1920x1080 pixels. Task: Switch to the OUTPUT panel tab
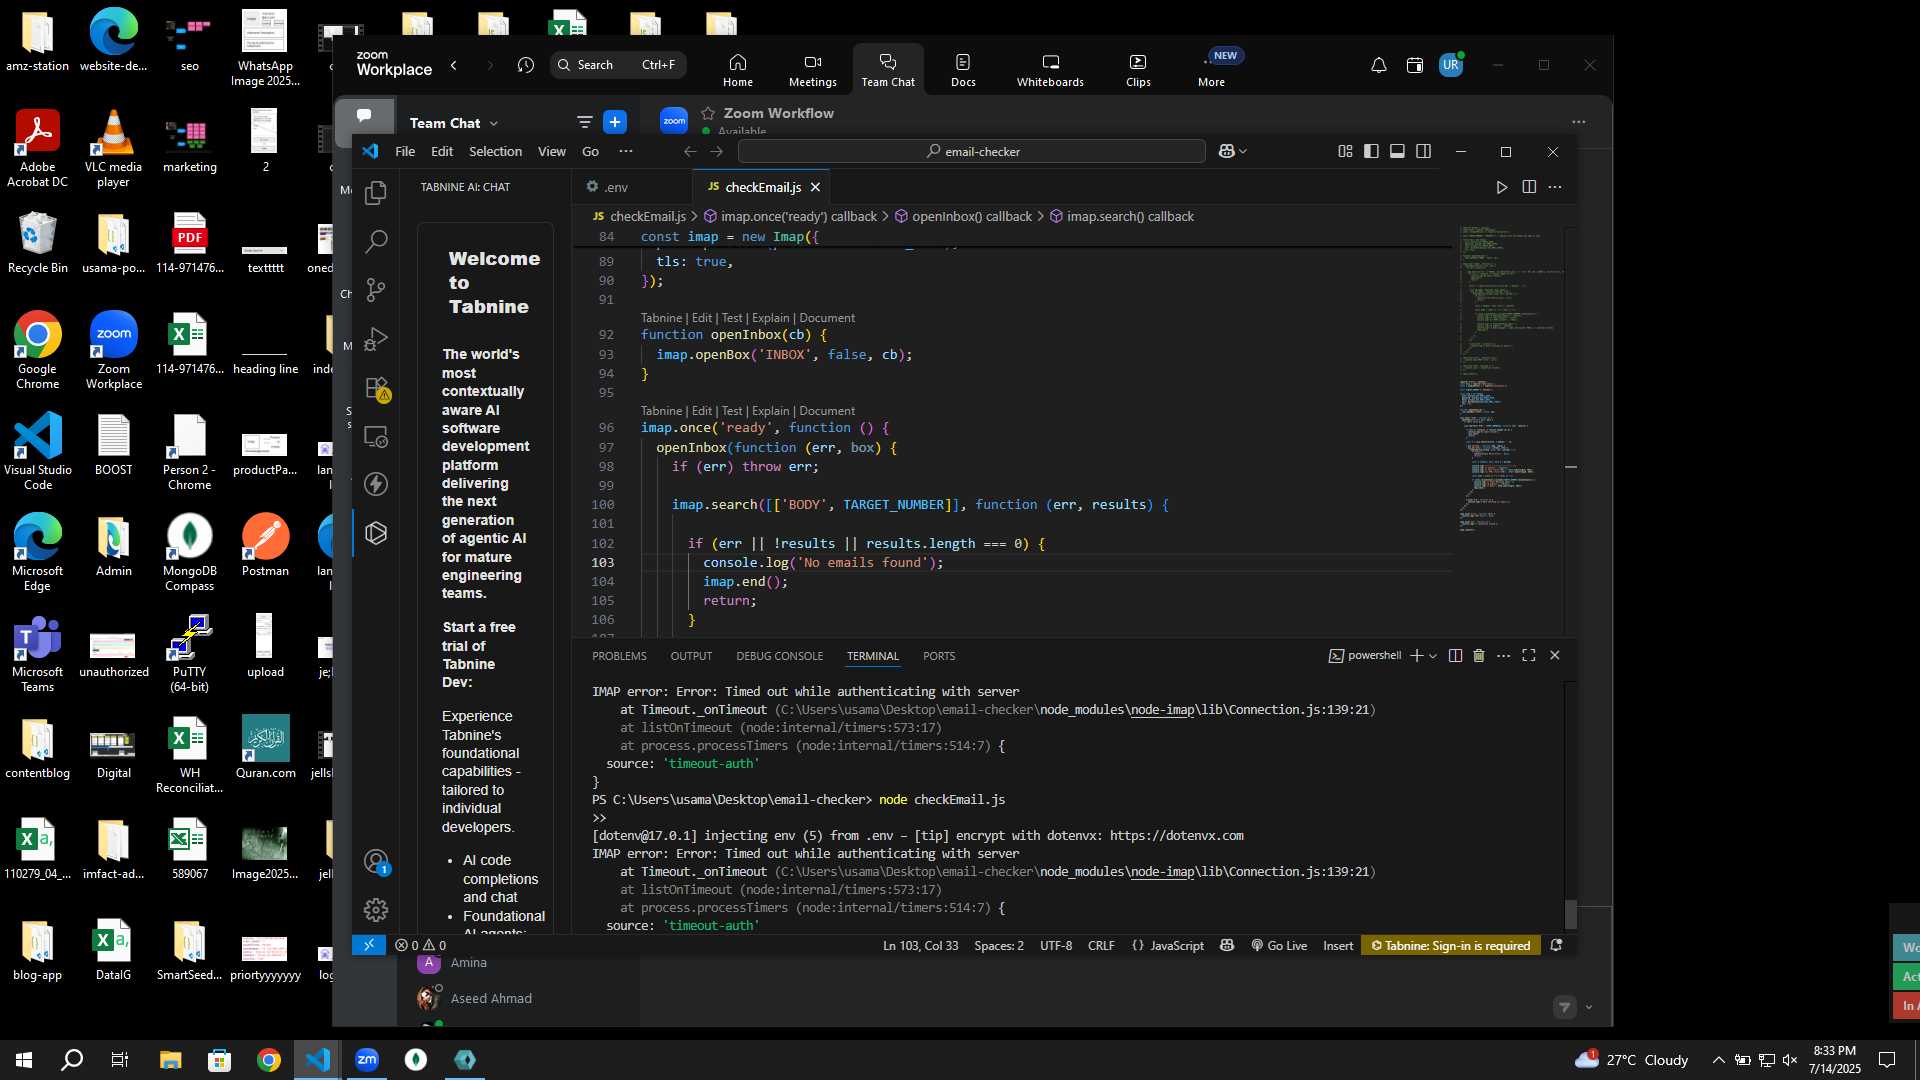691,656
